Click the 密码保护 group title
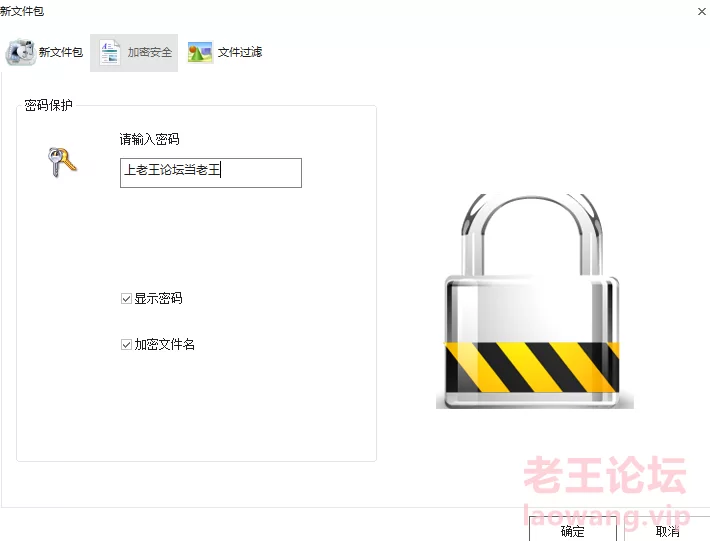 48,105
